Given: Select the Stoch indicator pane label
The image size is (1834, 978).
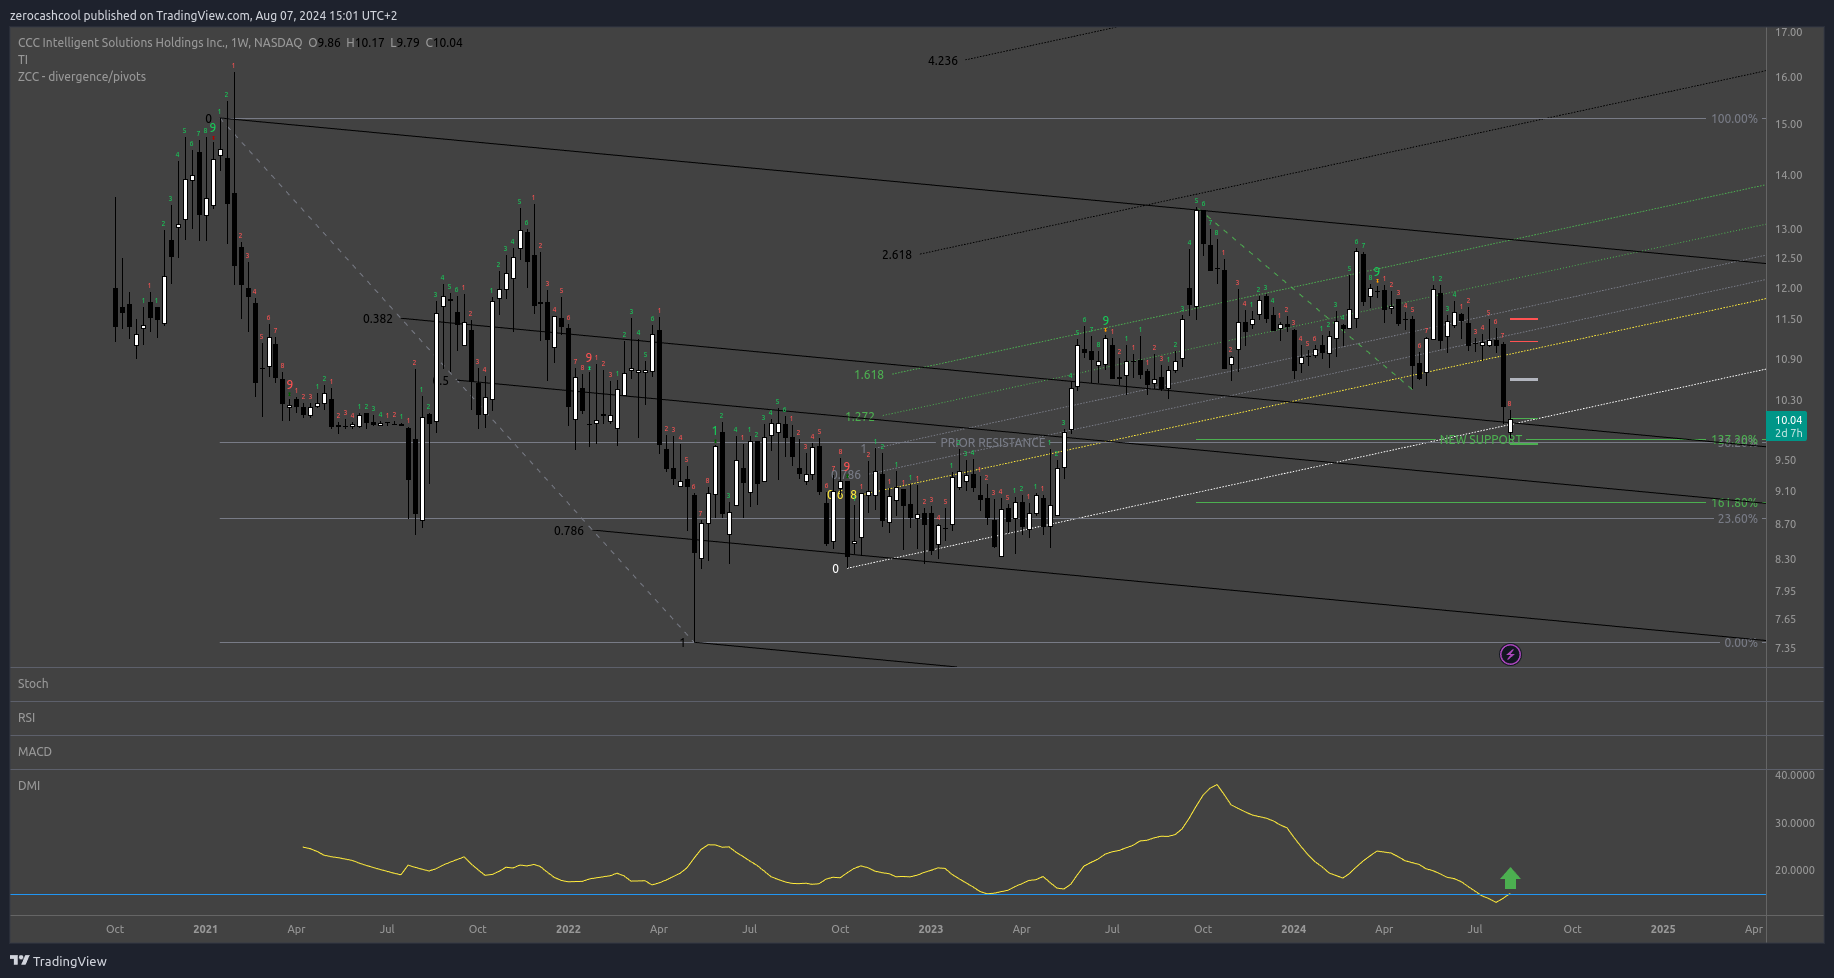Looking at the screenshot, I should (33, 684).
